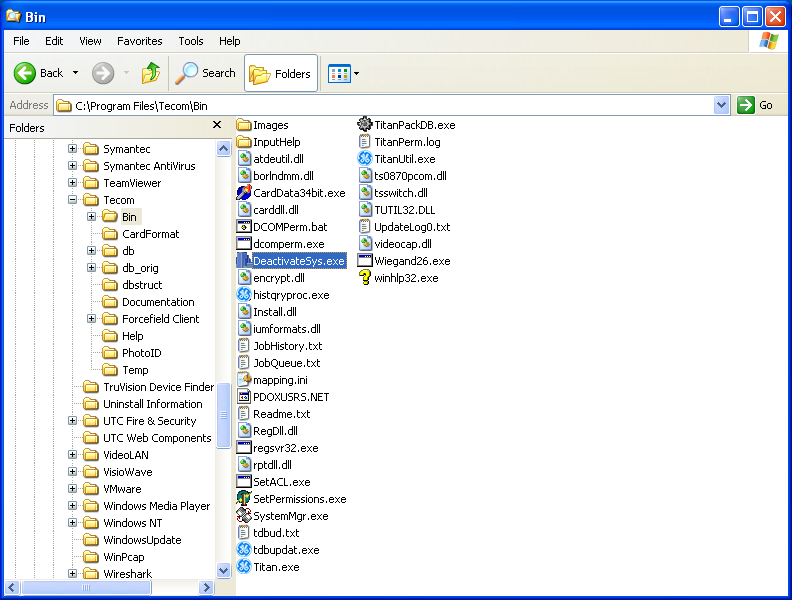Open Back history dropdown arrow
792x600 pixels.
75,73
